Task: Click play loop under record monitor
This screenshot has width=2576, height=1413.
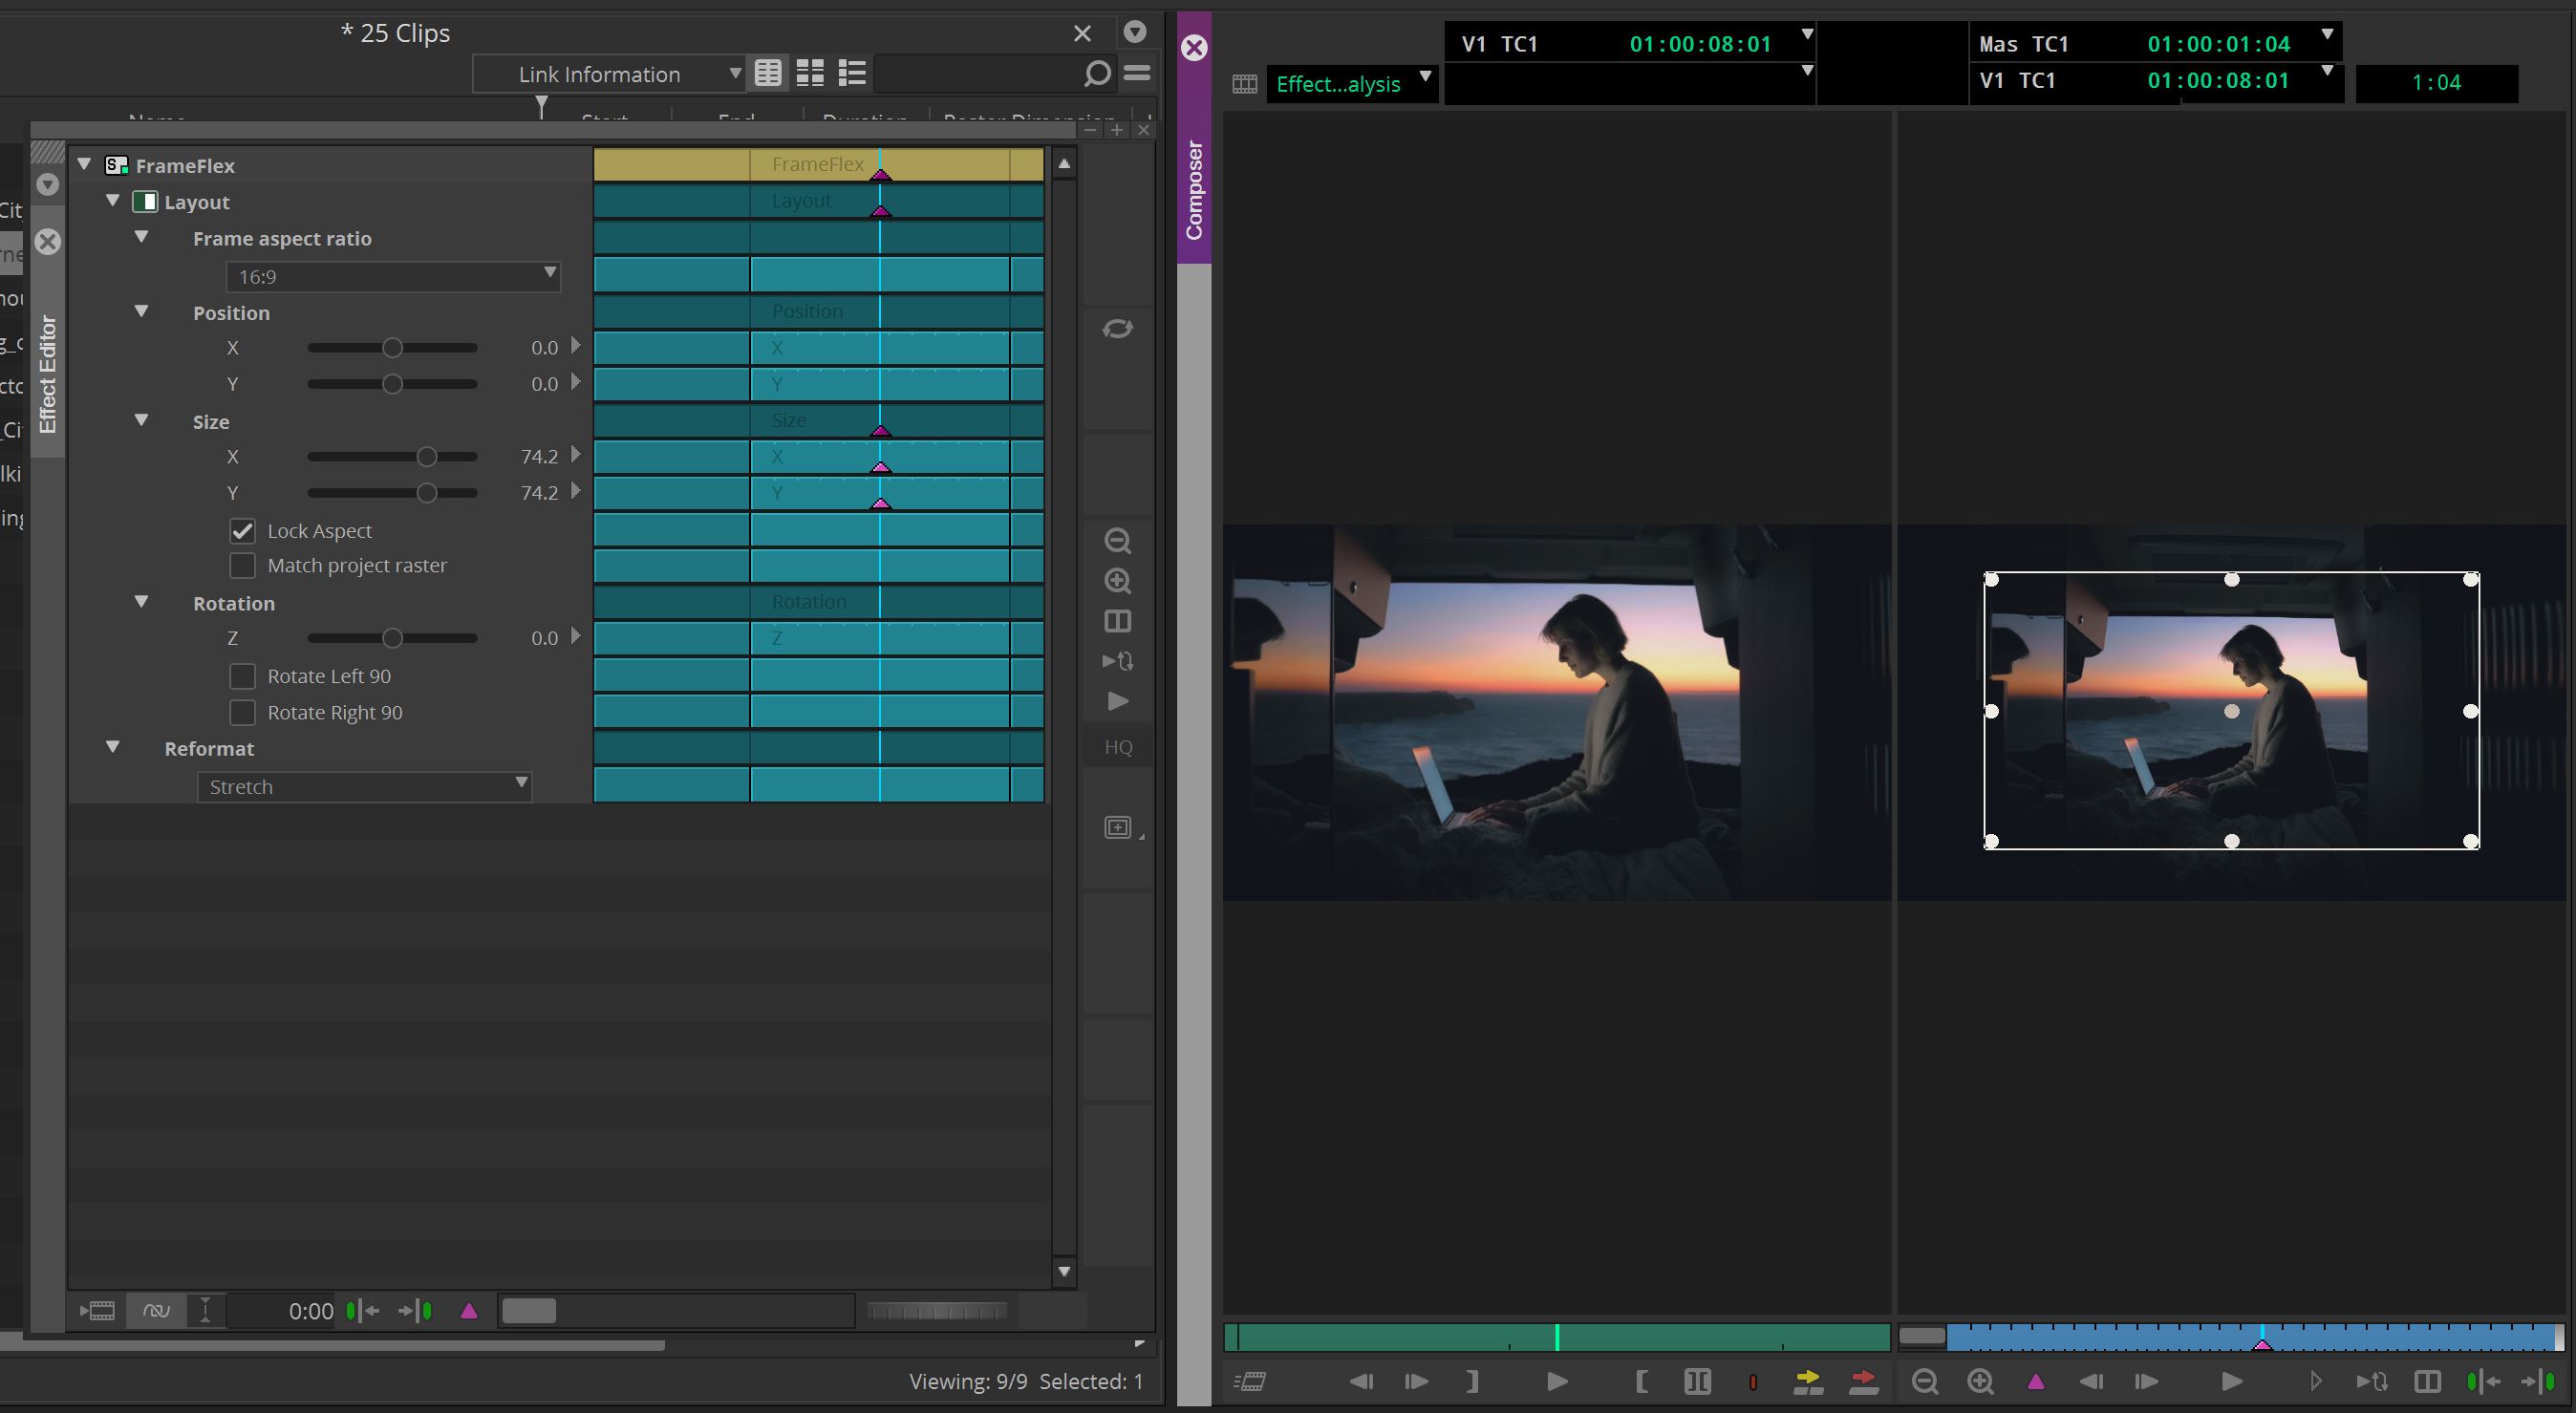Action: 2372,1382
